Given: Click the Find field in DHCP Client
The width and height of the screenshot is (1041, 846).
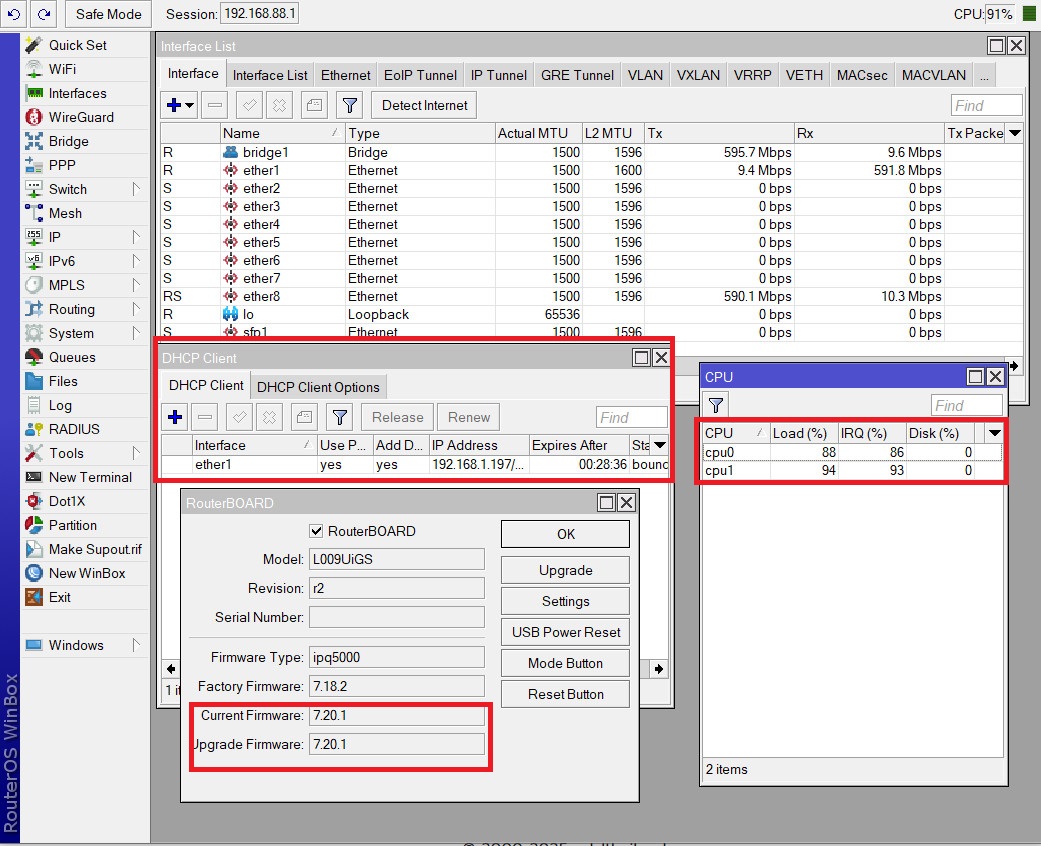Looking at the screenshot, I should [631, 417].
